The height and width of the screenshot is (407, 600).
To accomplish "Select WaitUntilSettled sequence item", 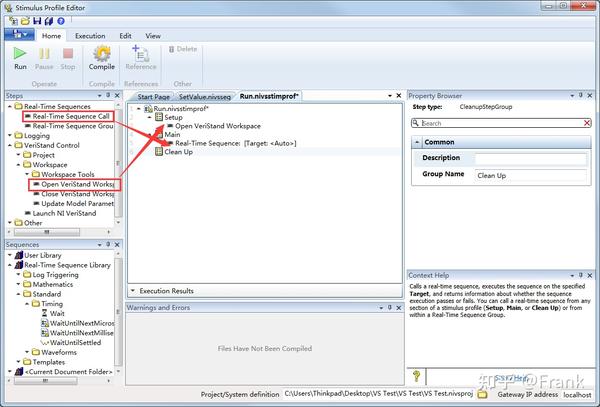I will (71, 343).
